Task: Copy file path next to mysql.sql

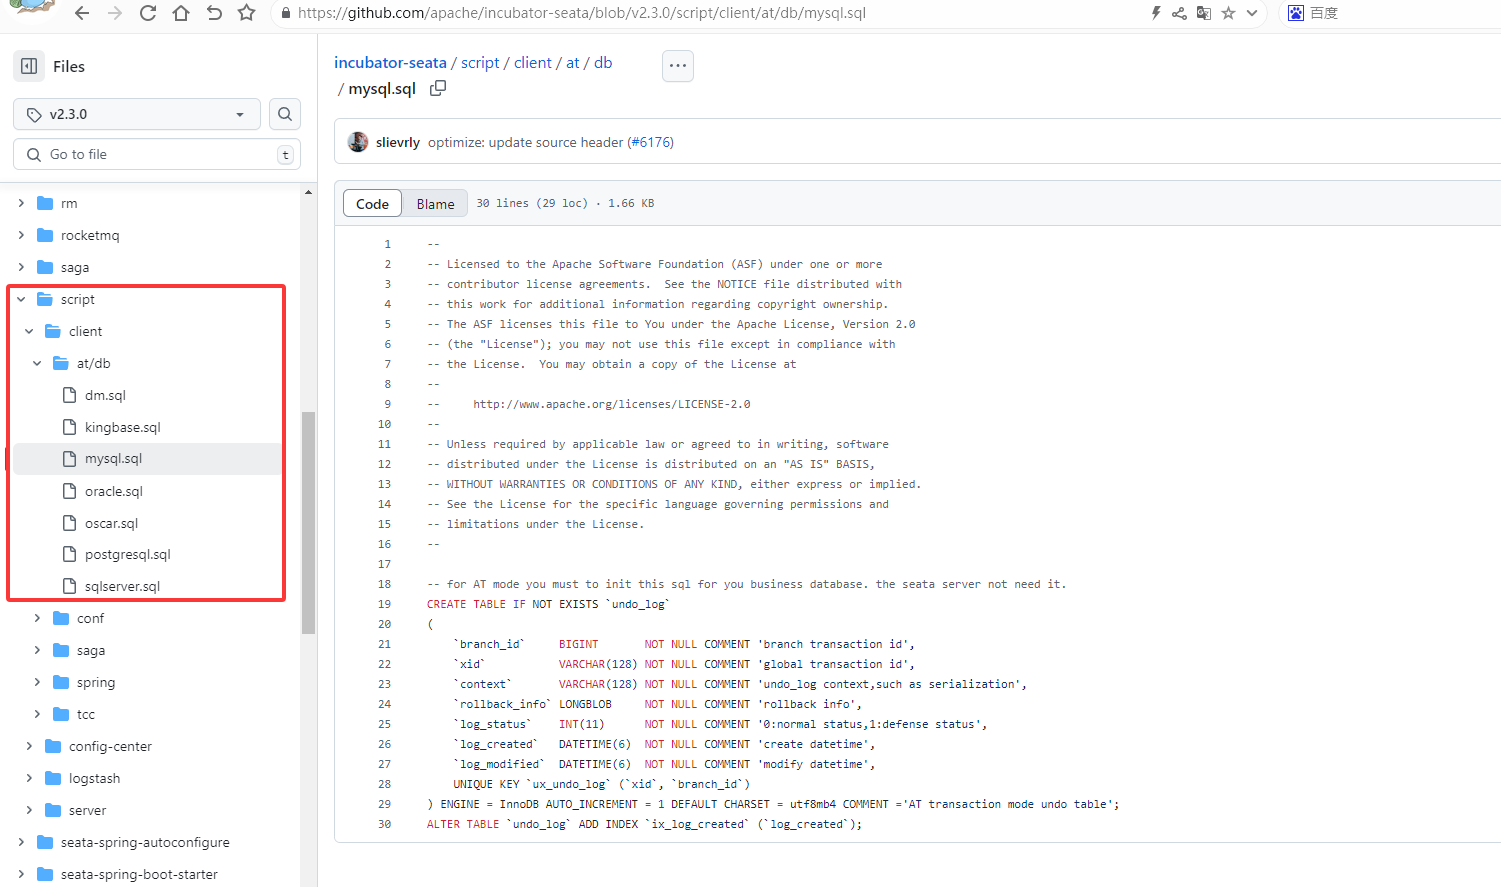Action: click(x=438, y=88)
